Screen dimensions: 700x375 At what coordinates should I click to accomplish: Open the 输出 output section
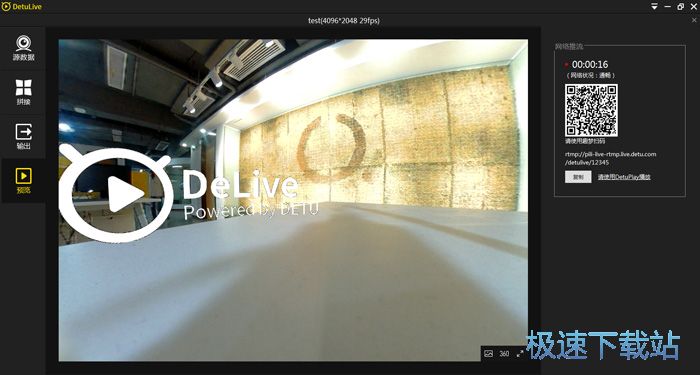point(23,137)
